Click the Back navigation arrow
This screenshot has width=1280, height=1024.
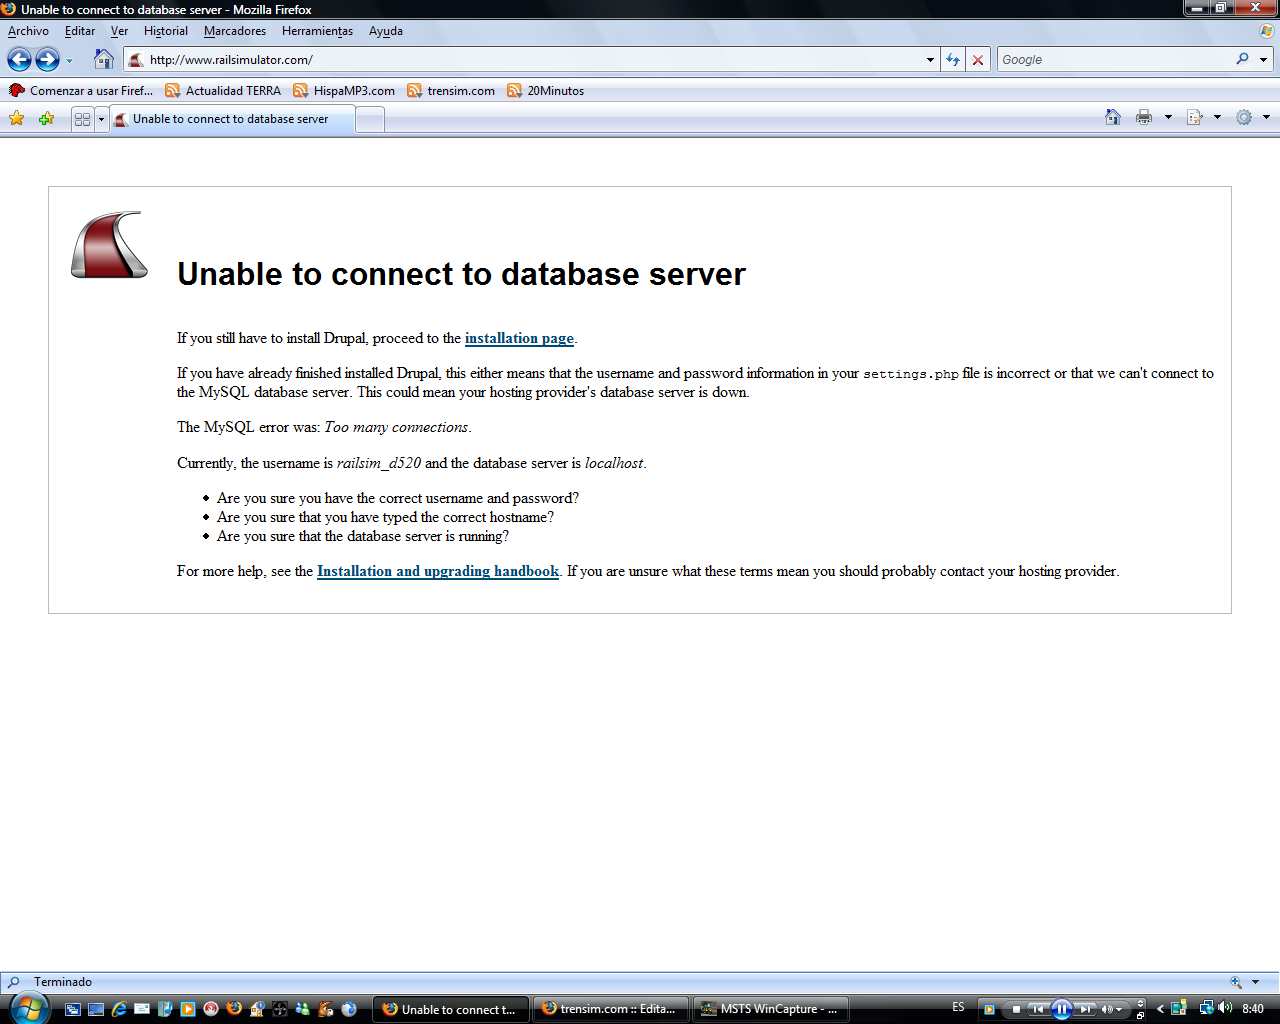tap(19, 60)
